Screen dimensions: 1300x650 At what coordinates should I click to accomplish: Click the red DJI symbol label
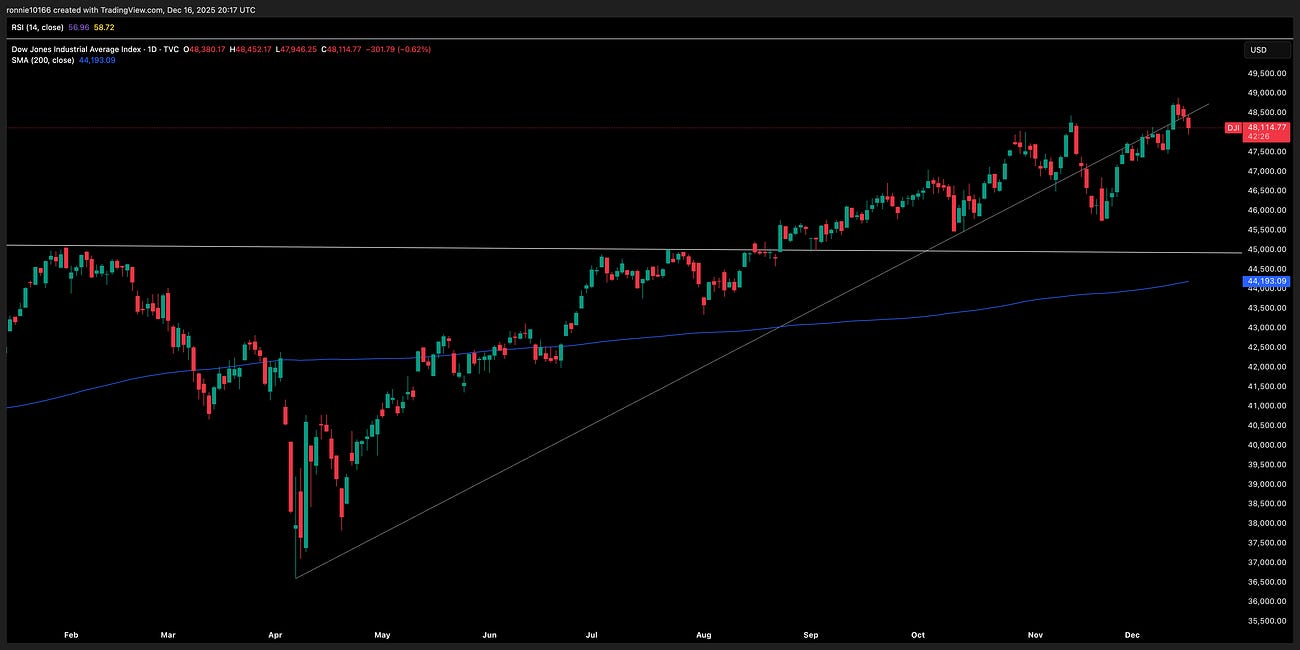1233,128
